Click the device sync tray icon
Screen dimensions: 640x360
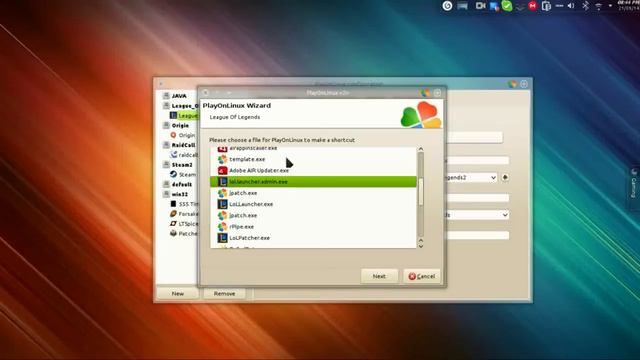click(x=546, y=6)
